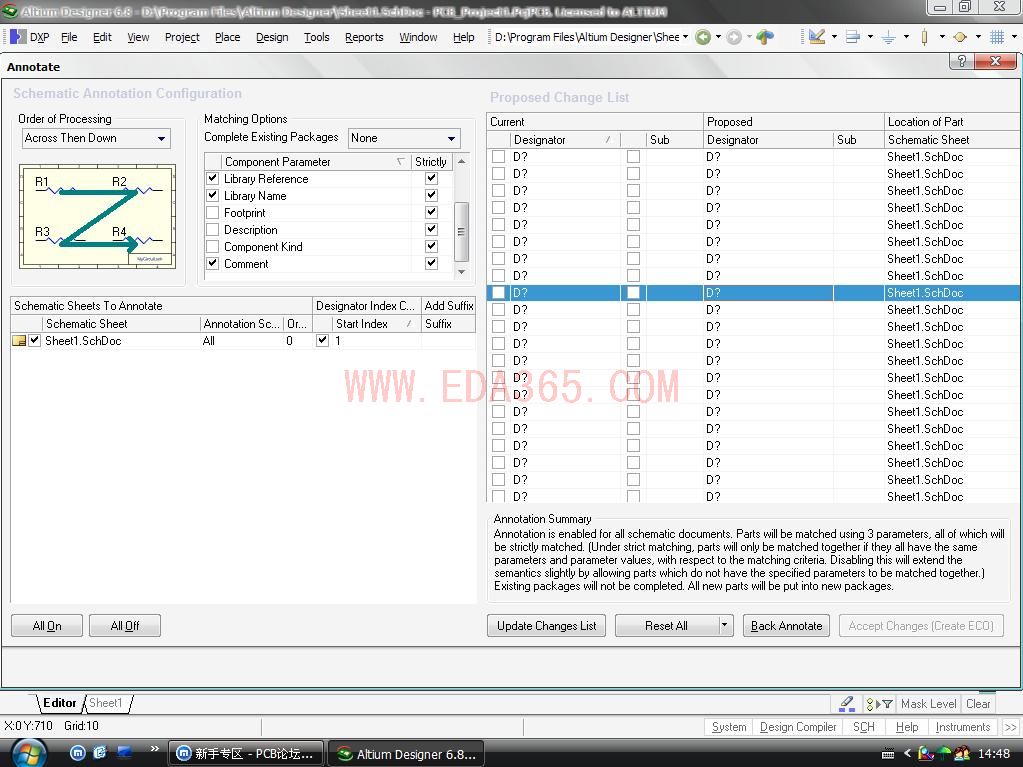This screenshot has height=767, width=1023.
Task: Click the Maxthon browser quick launch icon
Action: [78, 753]
